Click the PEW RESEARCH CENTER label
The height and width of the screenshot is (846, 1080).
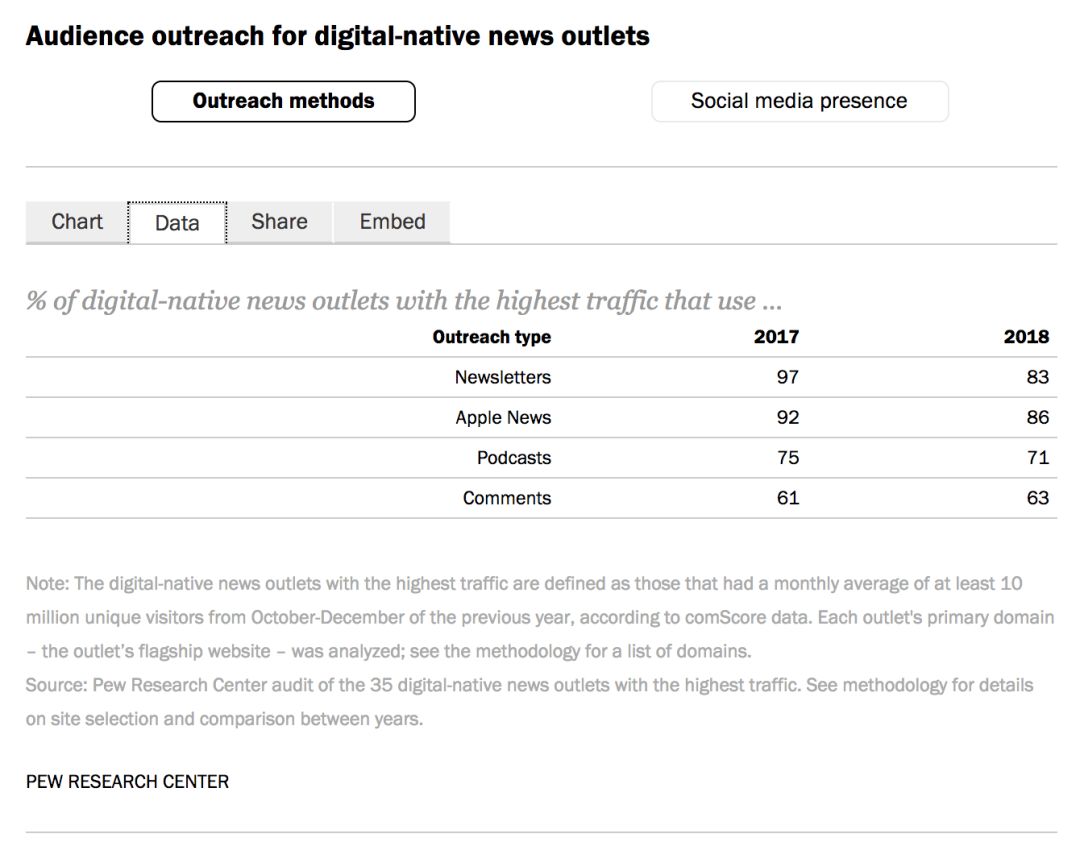tap(127, 782)
